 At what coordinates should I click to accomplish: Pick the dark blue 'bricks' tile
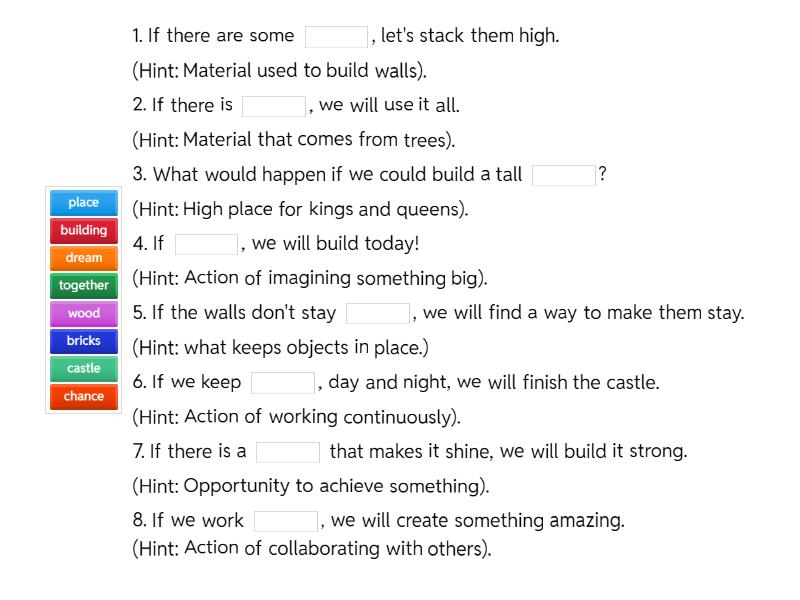click(x=84, y=341)
